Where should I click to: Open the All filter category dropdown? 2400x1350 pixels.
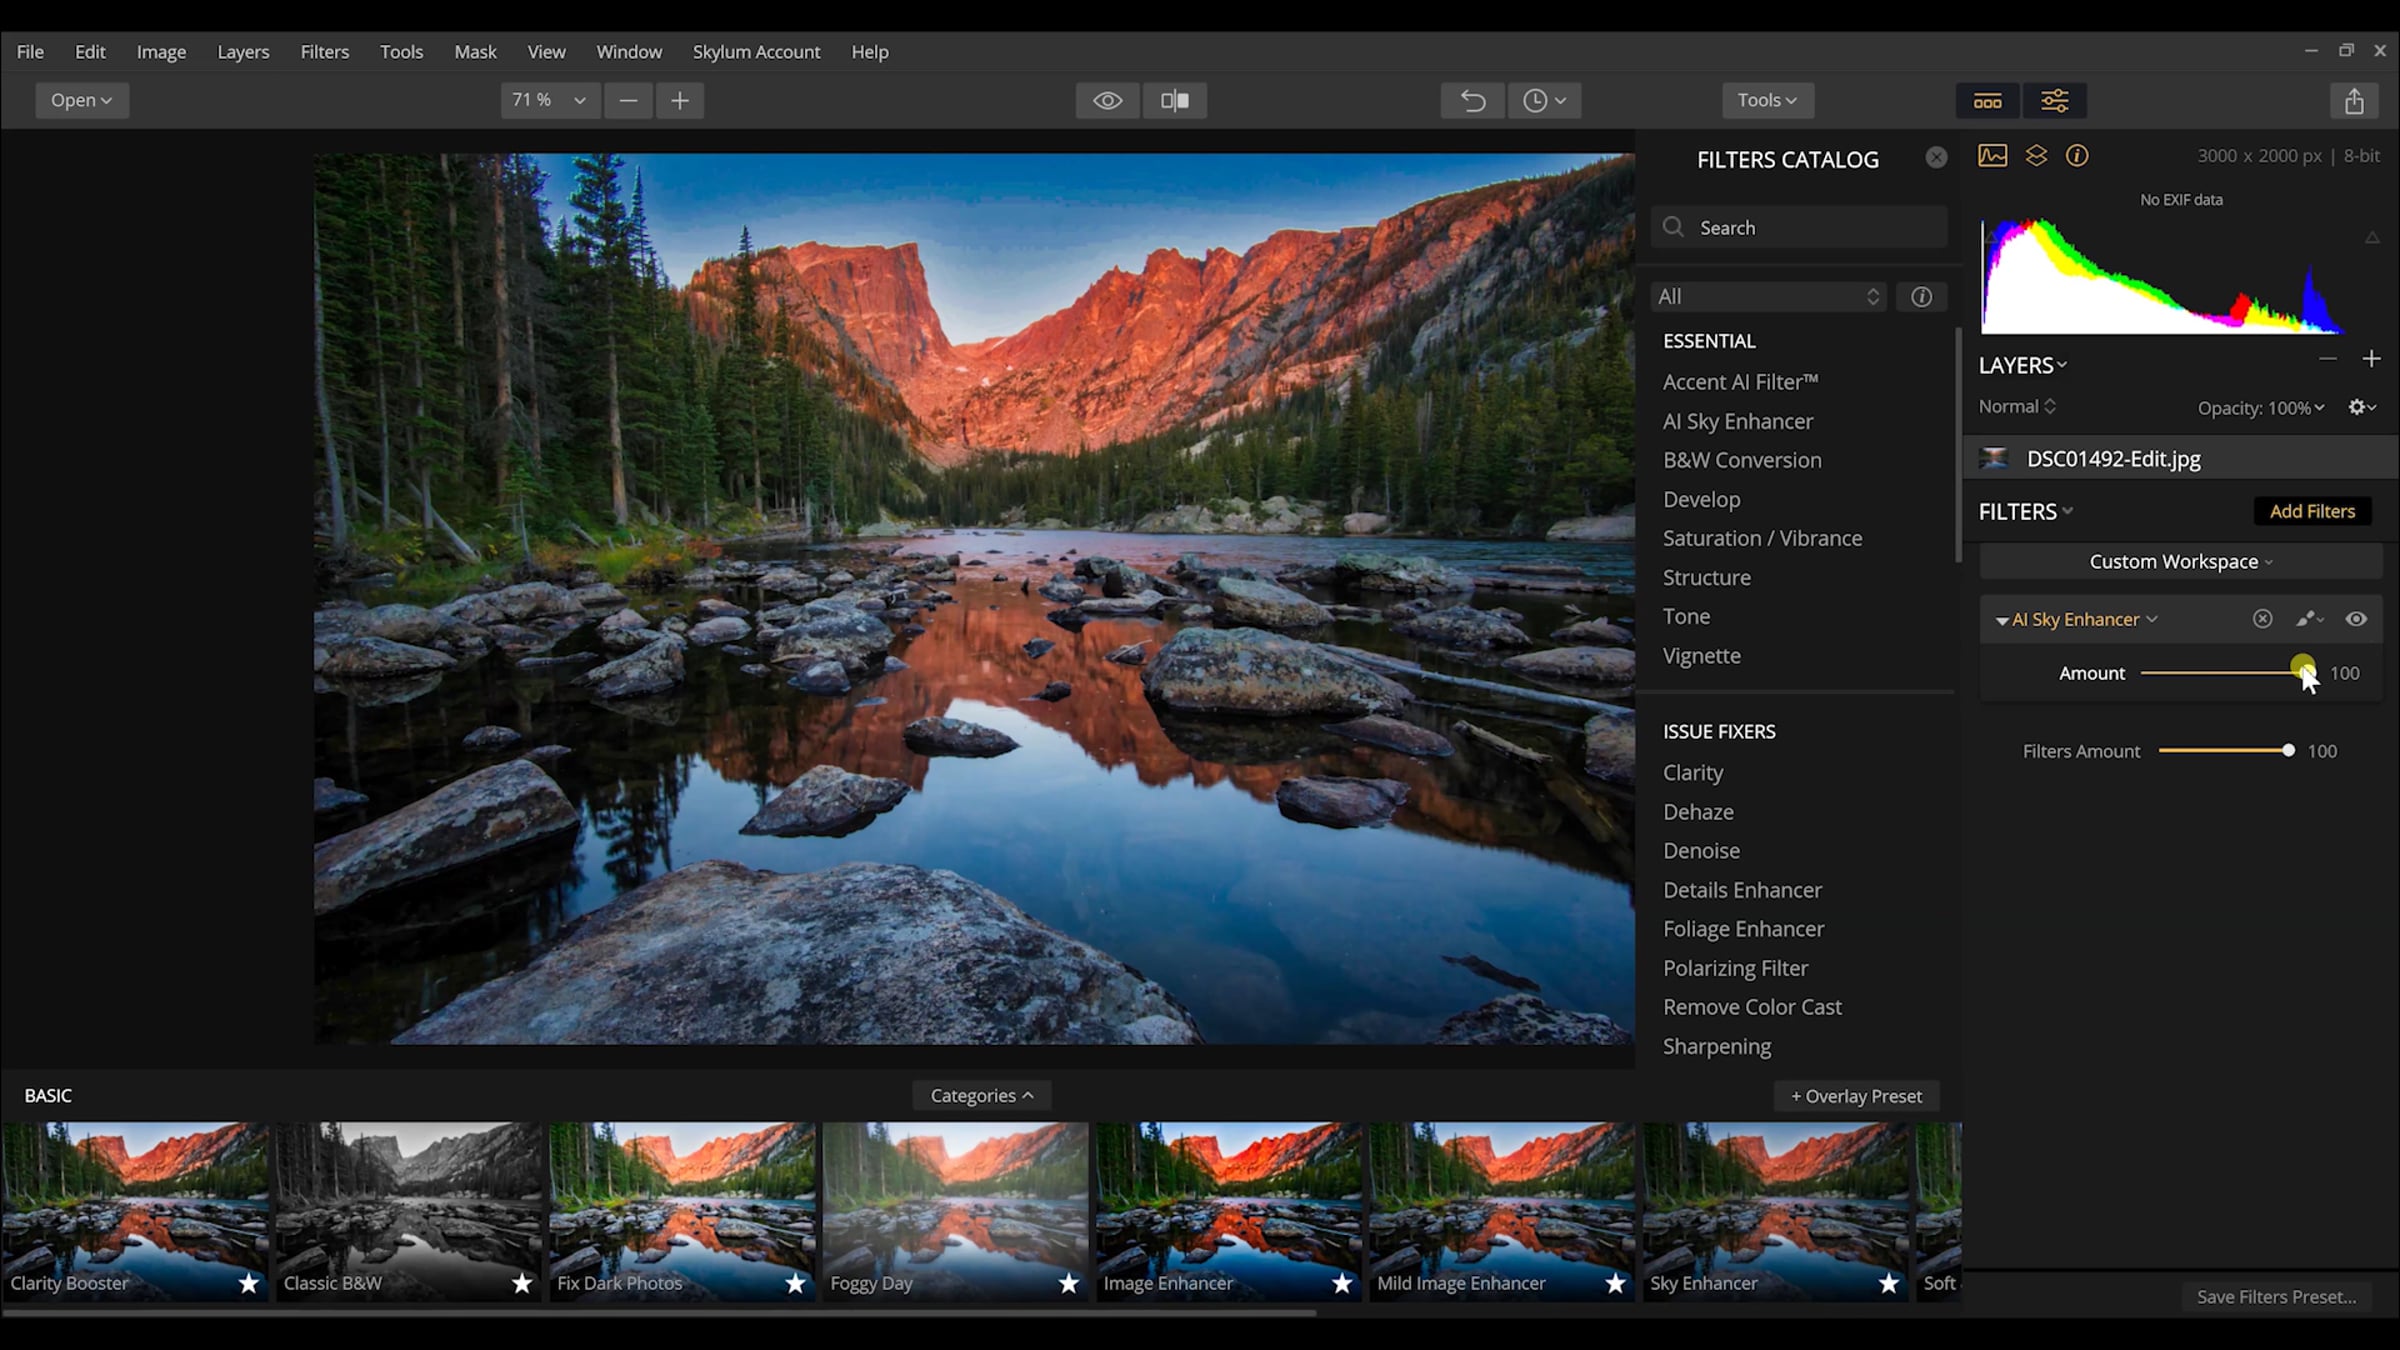coord(1768,297)
